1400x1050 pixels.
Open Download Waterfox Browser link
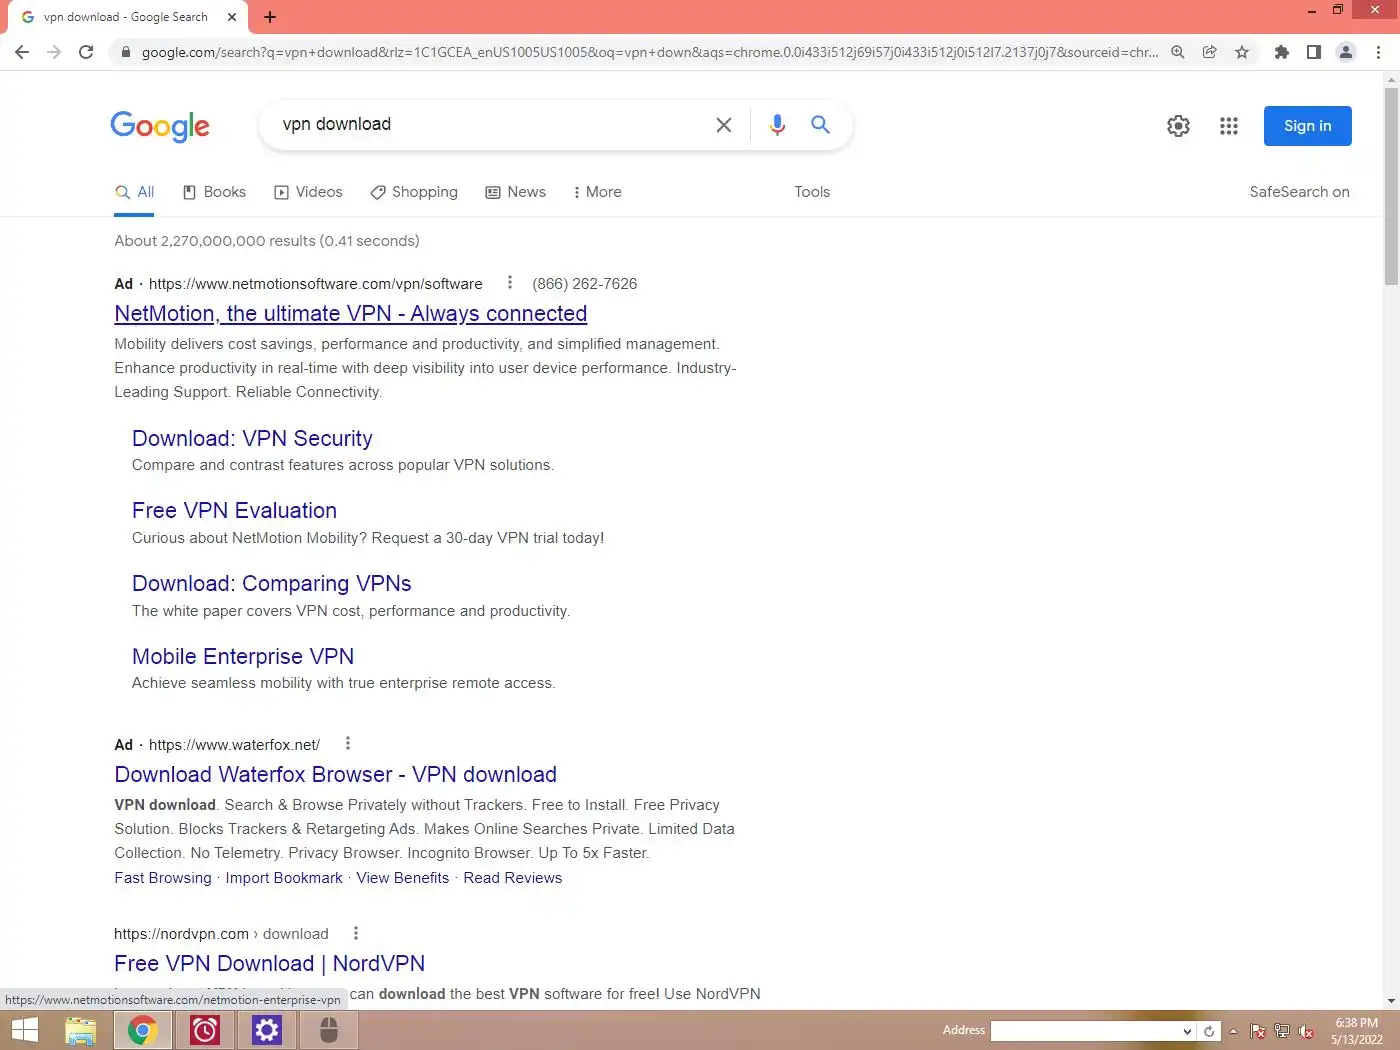(x=335, y=775)
